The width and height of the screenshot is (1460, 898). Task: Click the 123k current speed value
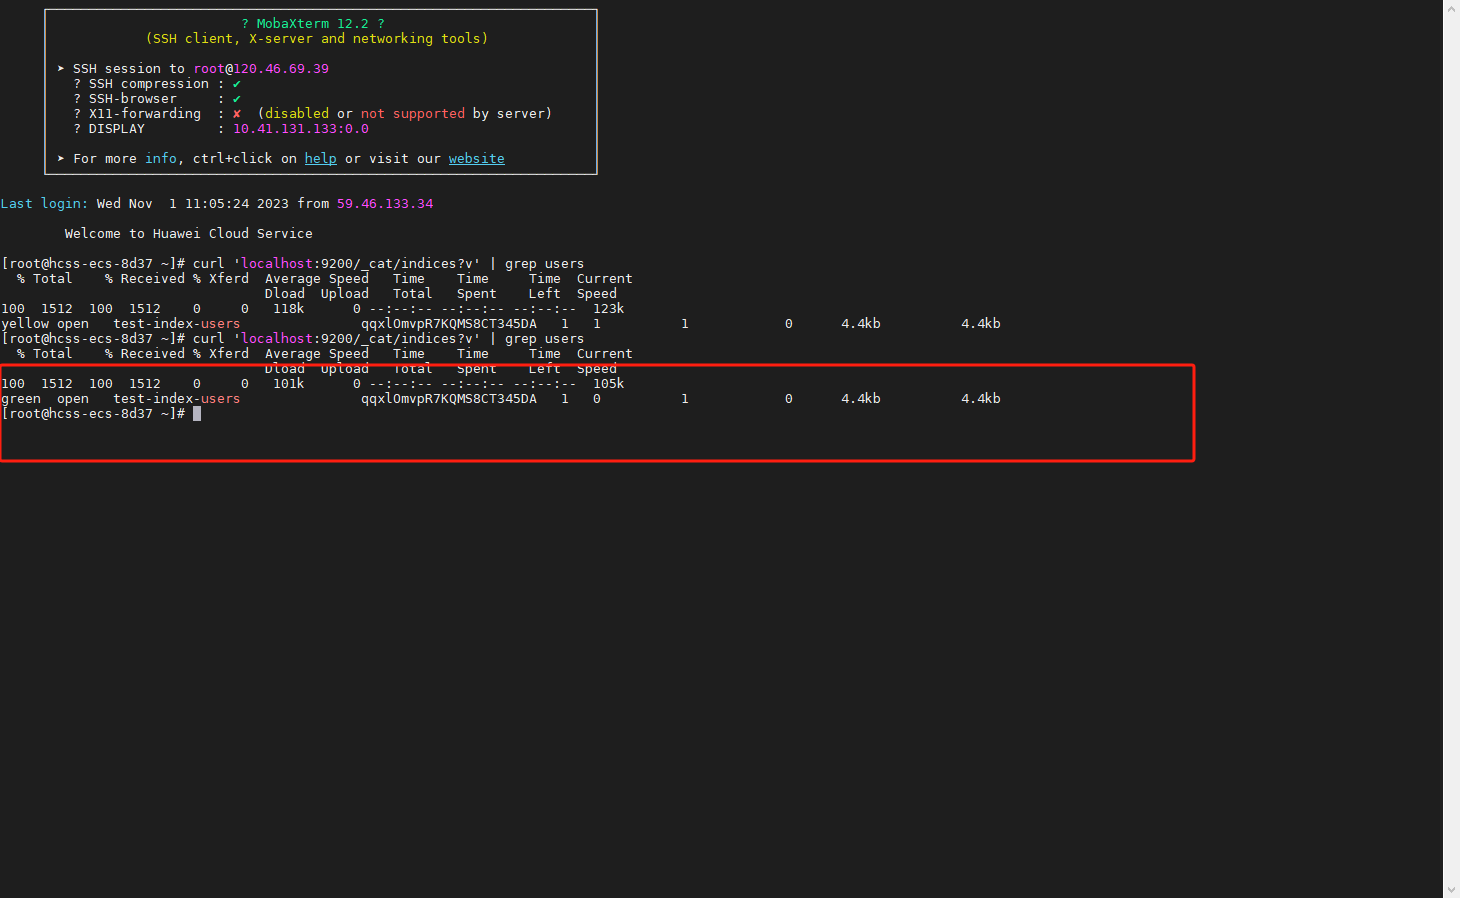(609, 309)
